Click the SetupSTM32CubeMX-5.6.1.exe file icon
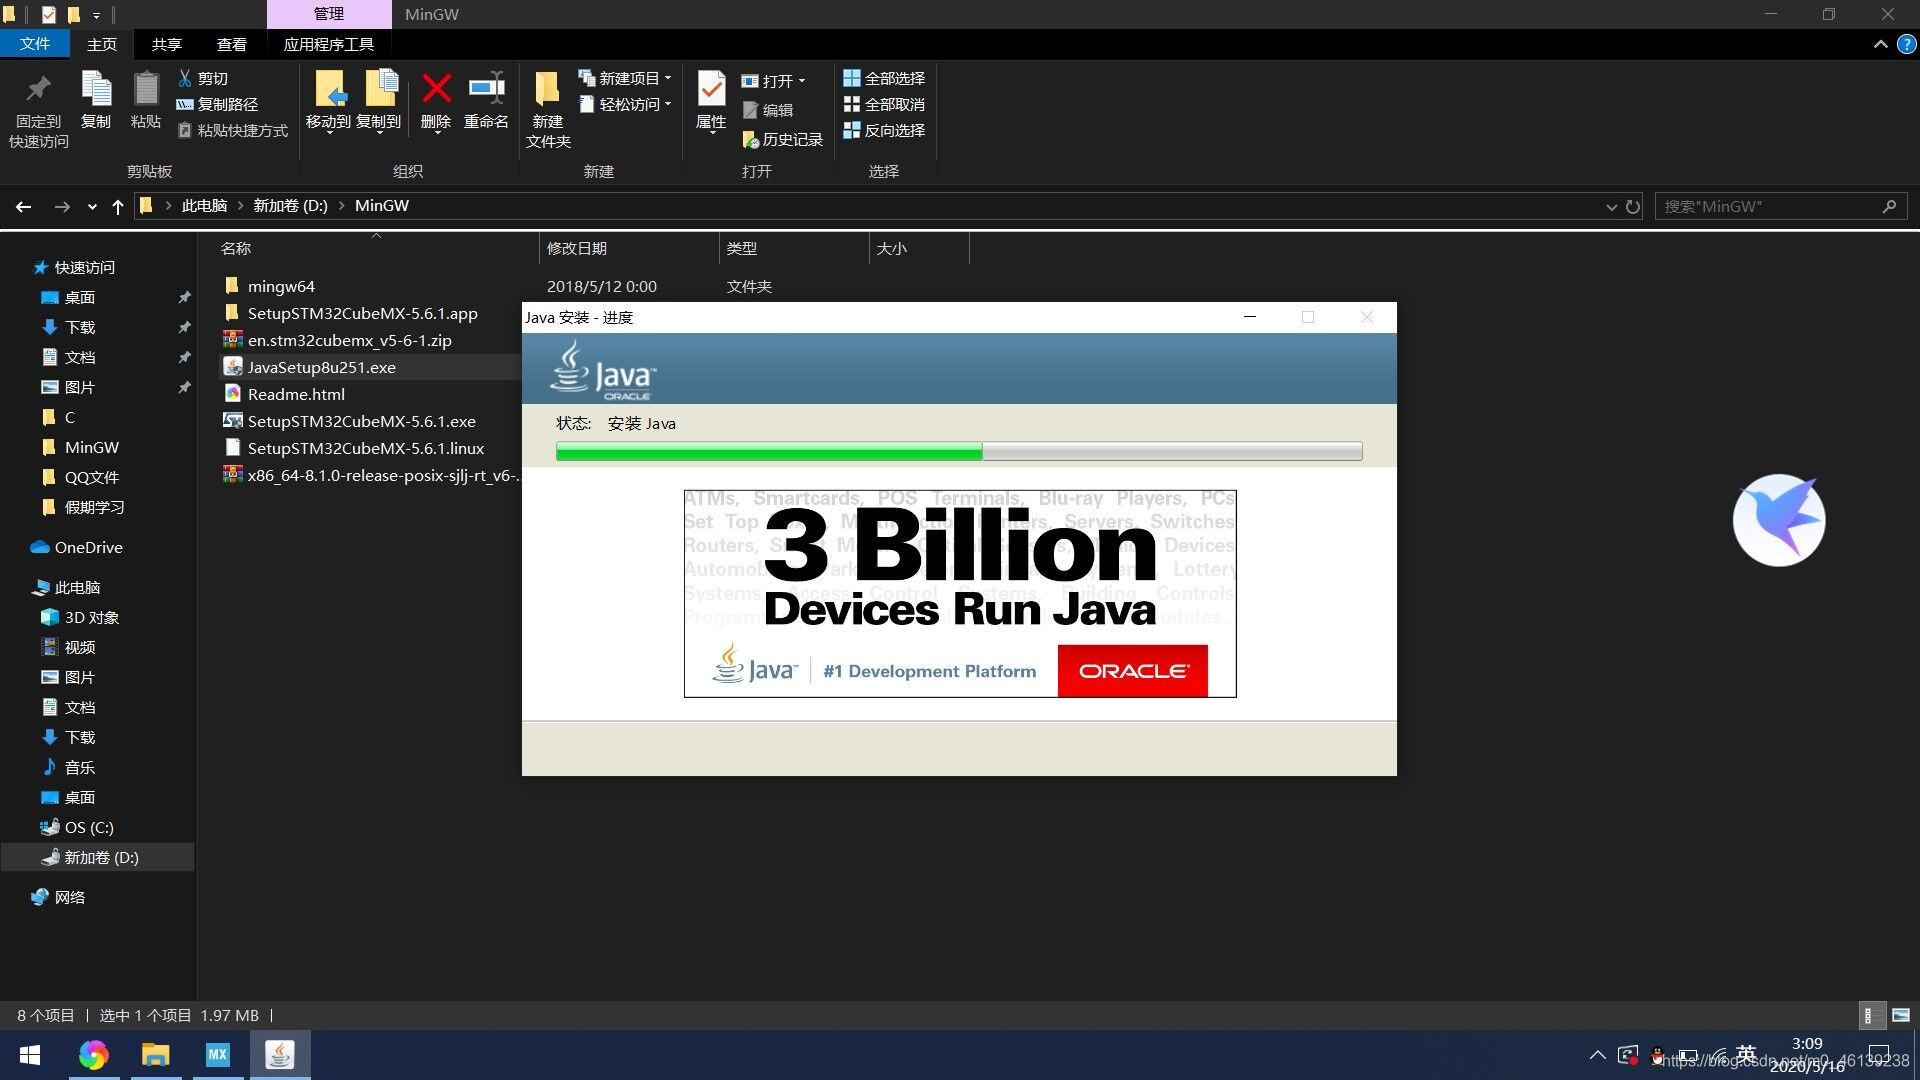This screenshot has width=1920, height=1080. (x=231, y=421)
